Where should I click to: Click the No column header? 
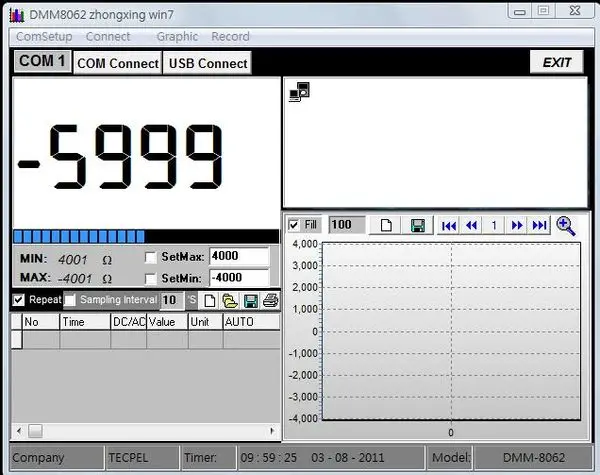tap(41, 322)
